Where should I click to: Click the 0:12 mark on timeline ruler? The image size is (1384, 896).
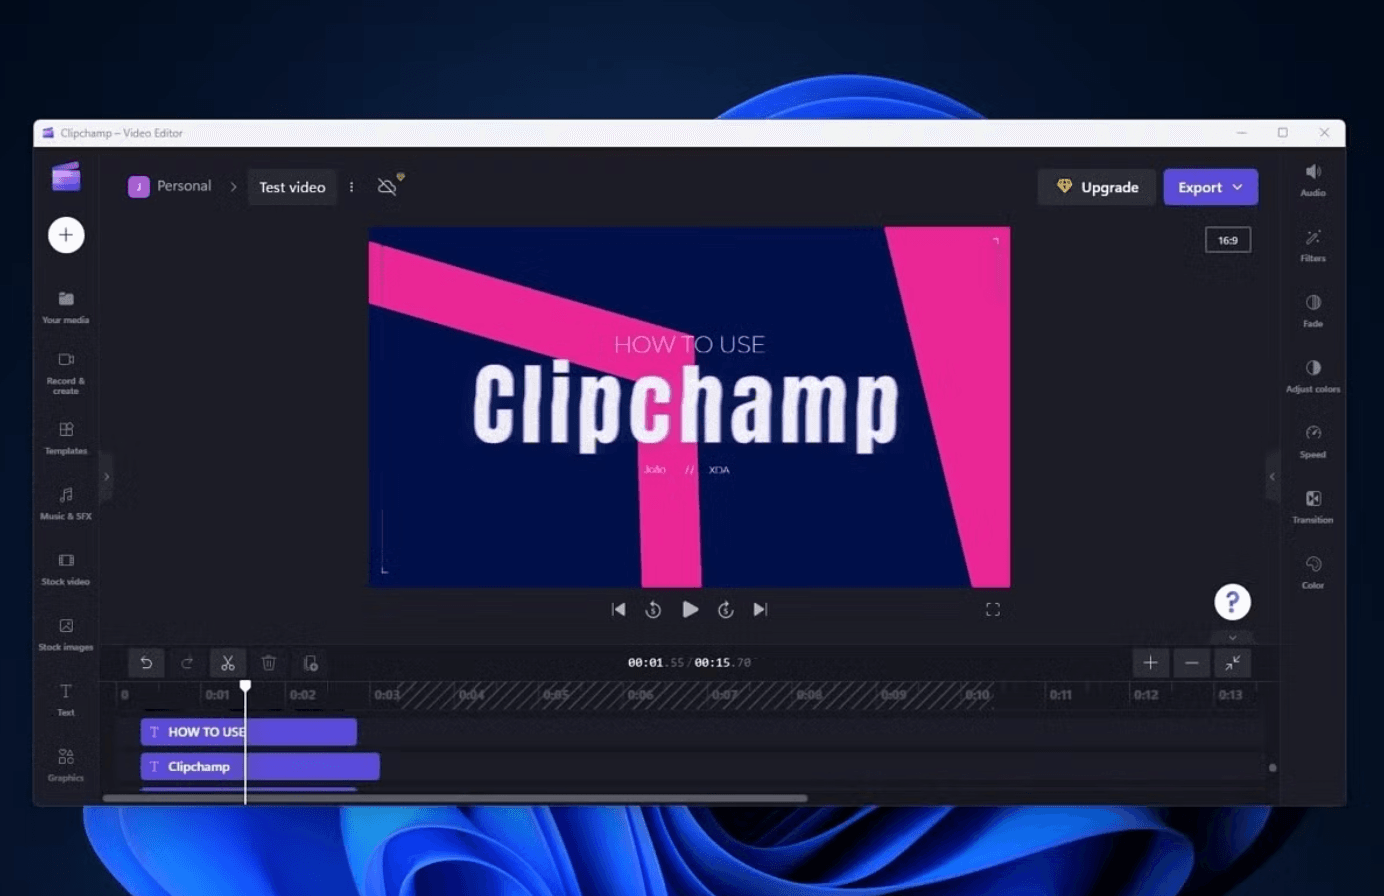1146,695
